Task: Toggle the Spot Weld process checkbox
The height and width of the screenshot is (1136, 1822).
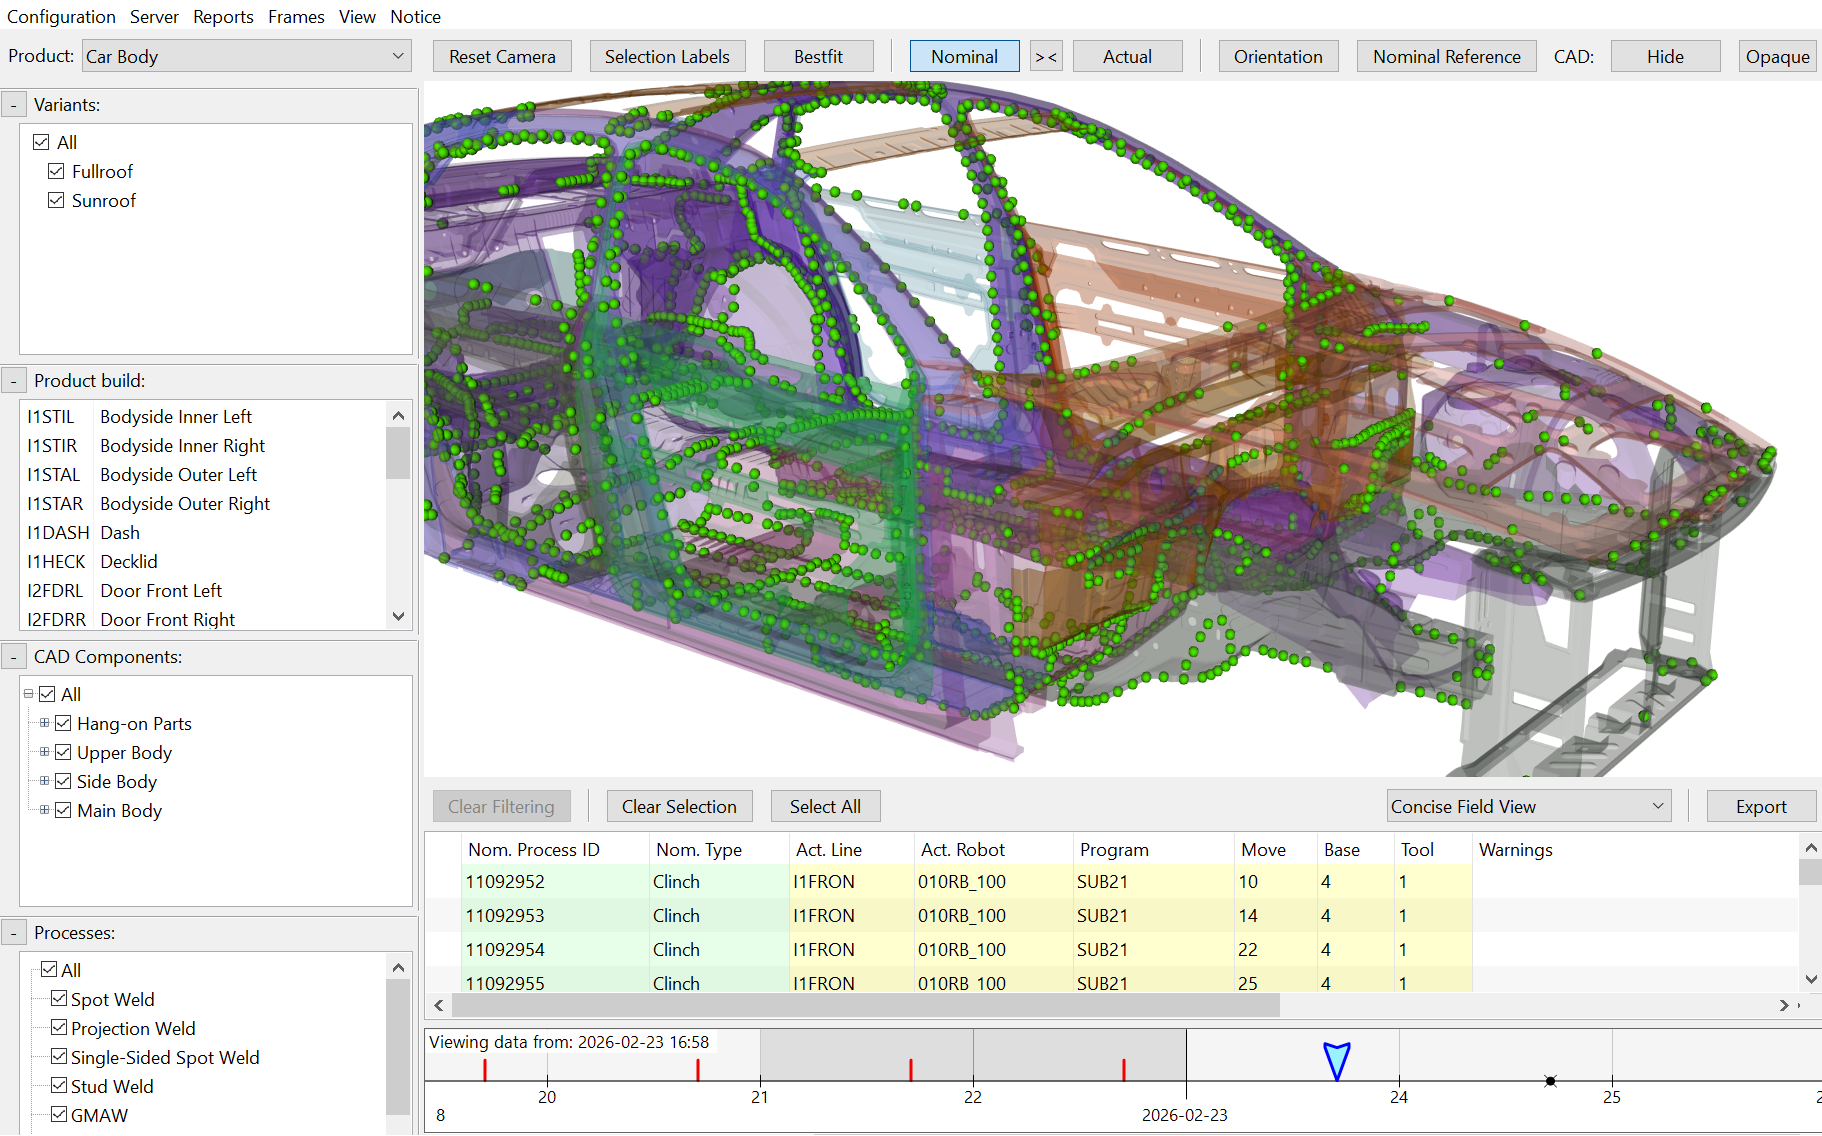Action: point(59,999)
